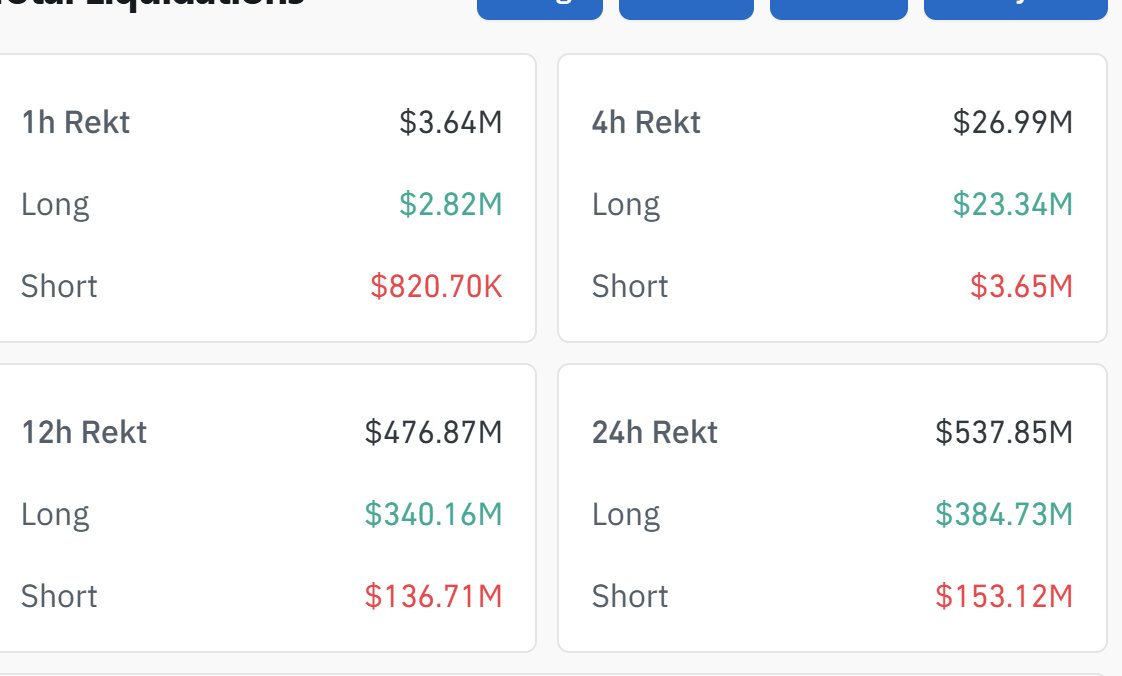The height and width of the screenshot is (676, 1122).
Task: Click the Short label in the 4h Rekt card
Action: tap(630, 286)
